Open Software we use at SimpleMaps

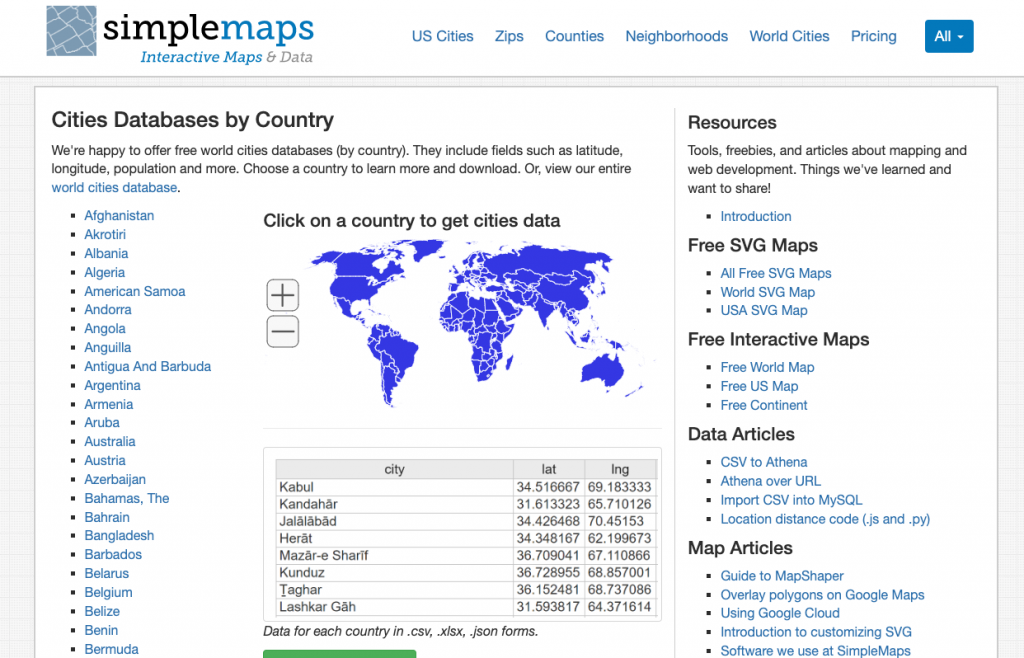(815, 650)
